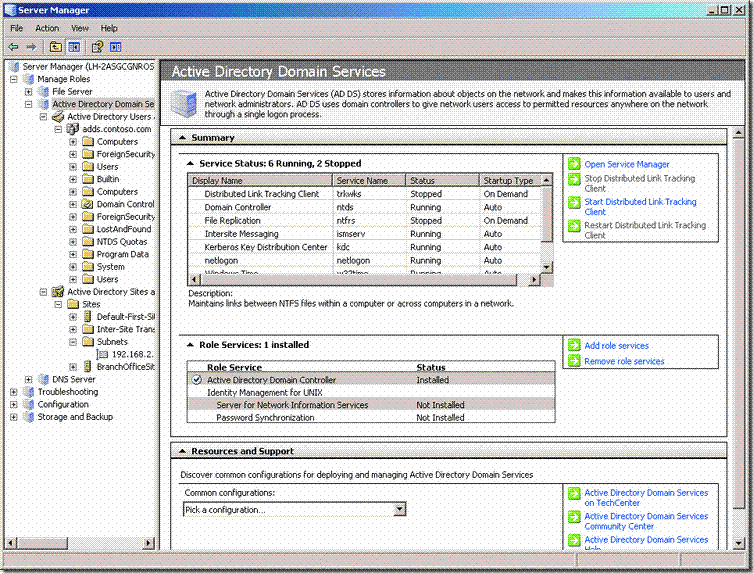754x574 pixels.
Task: Click the BranchOfficeSite icon in tree
Action: tap(88, 366)
